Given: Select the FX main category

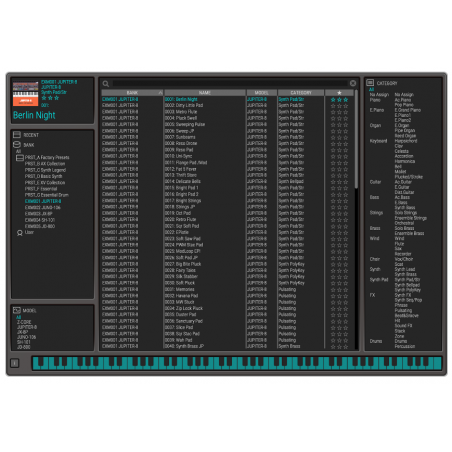Looking at the screenshot, I should coord(372,295).
